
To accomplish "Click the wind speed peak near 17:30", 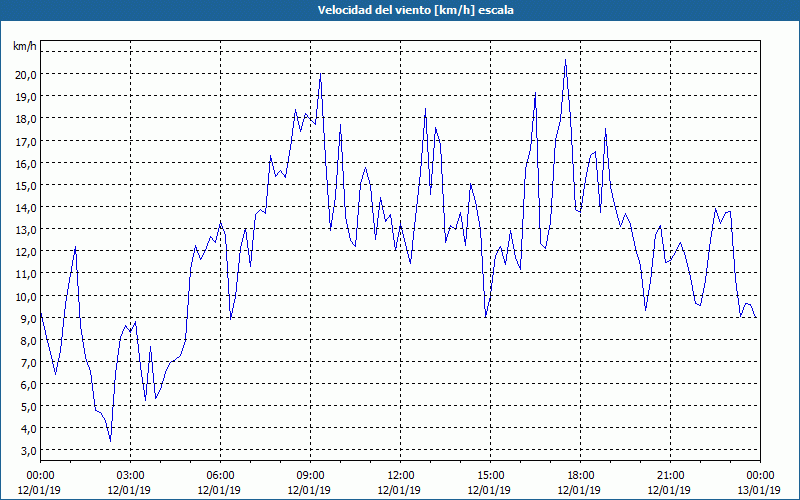I will pos(565,60).
